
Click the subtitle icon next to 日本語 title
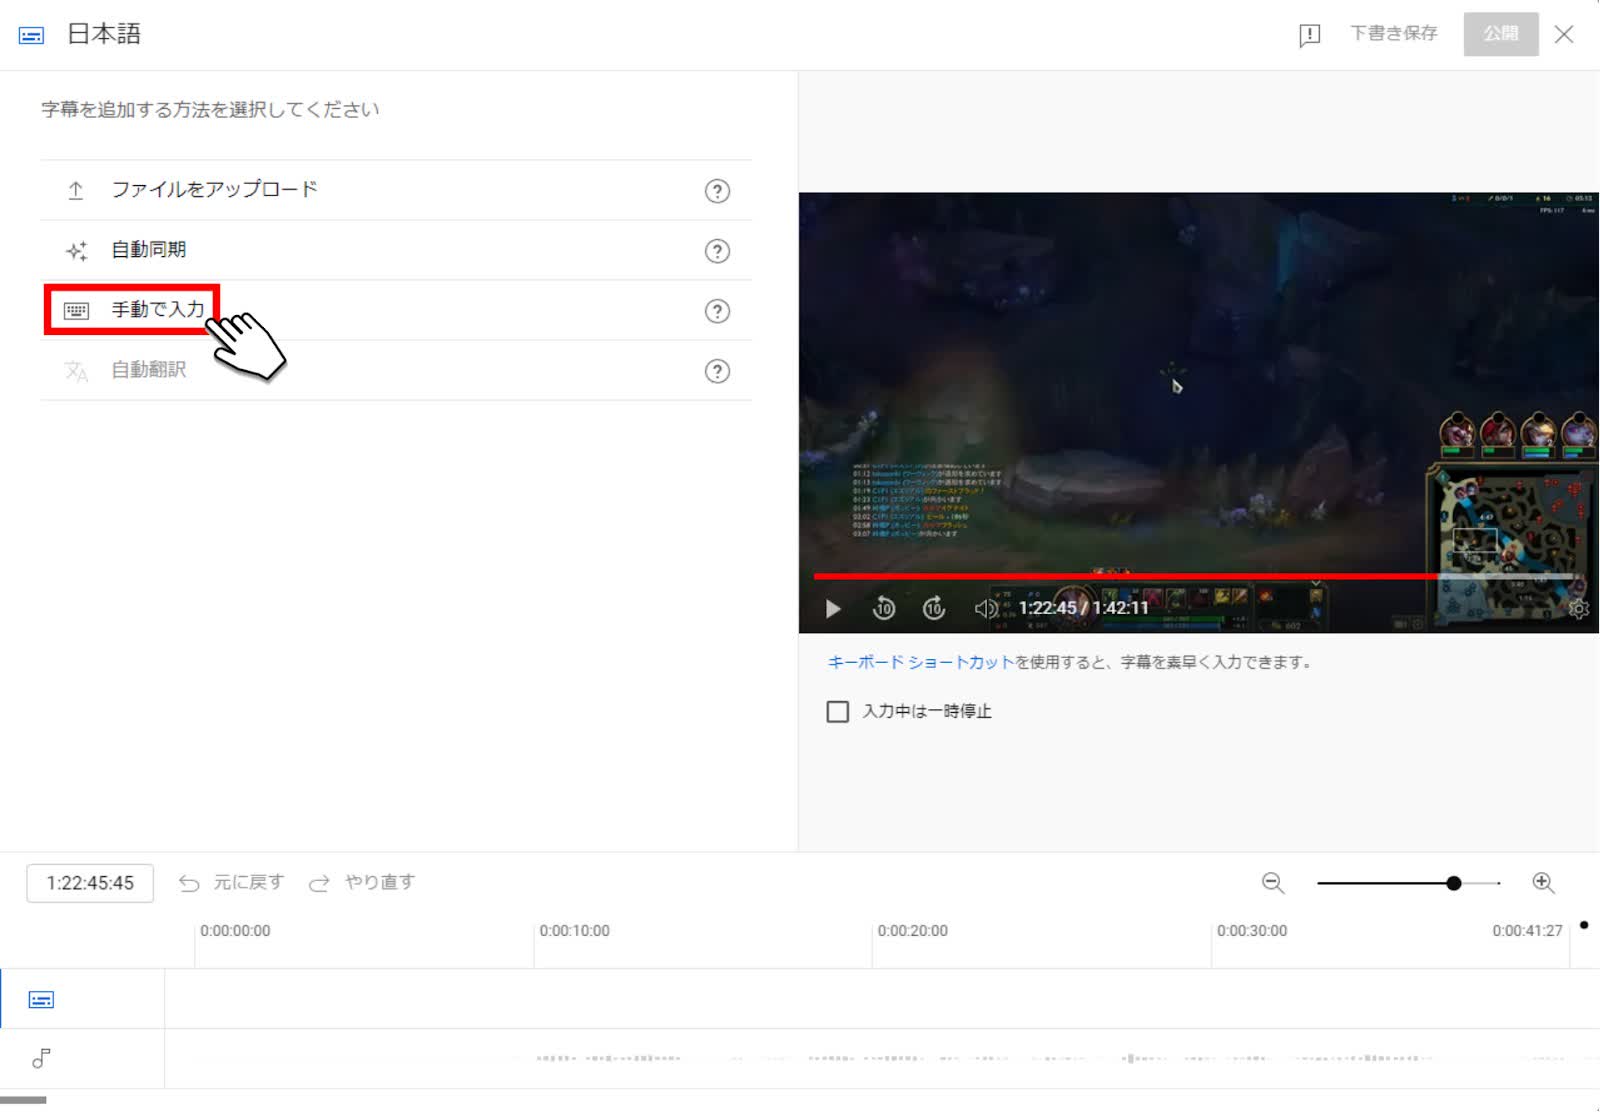31,35
